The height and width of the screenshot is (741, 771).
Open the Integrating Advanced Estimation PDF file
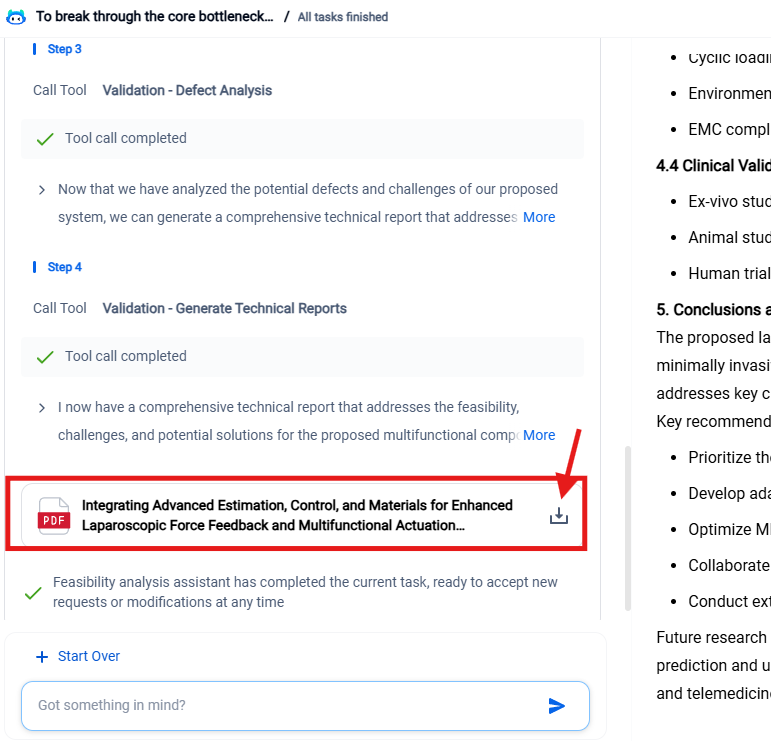(x=297, y=515)
